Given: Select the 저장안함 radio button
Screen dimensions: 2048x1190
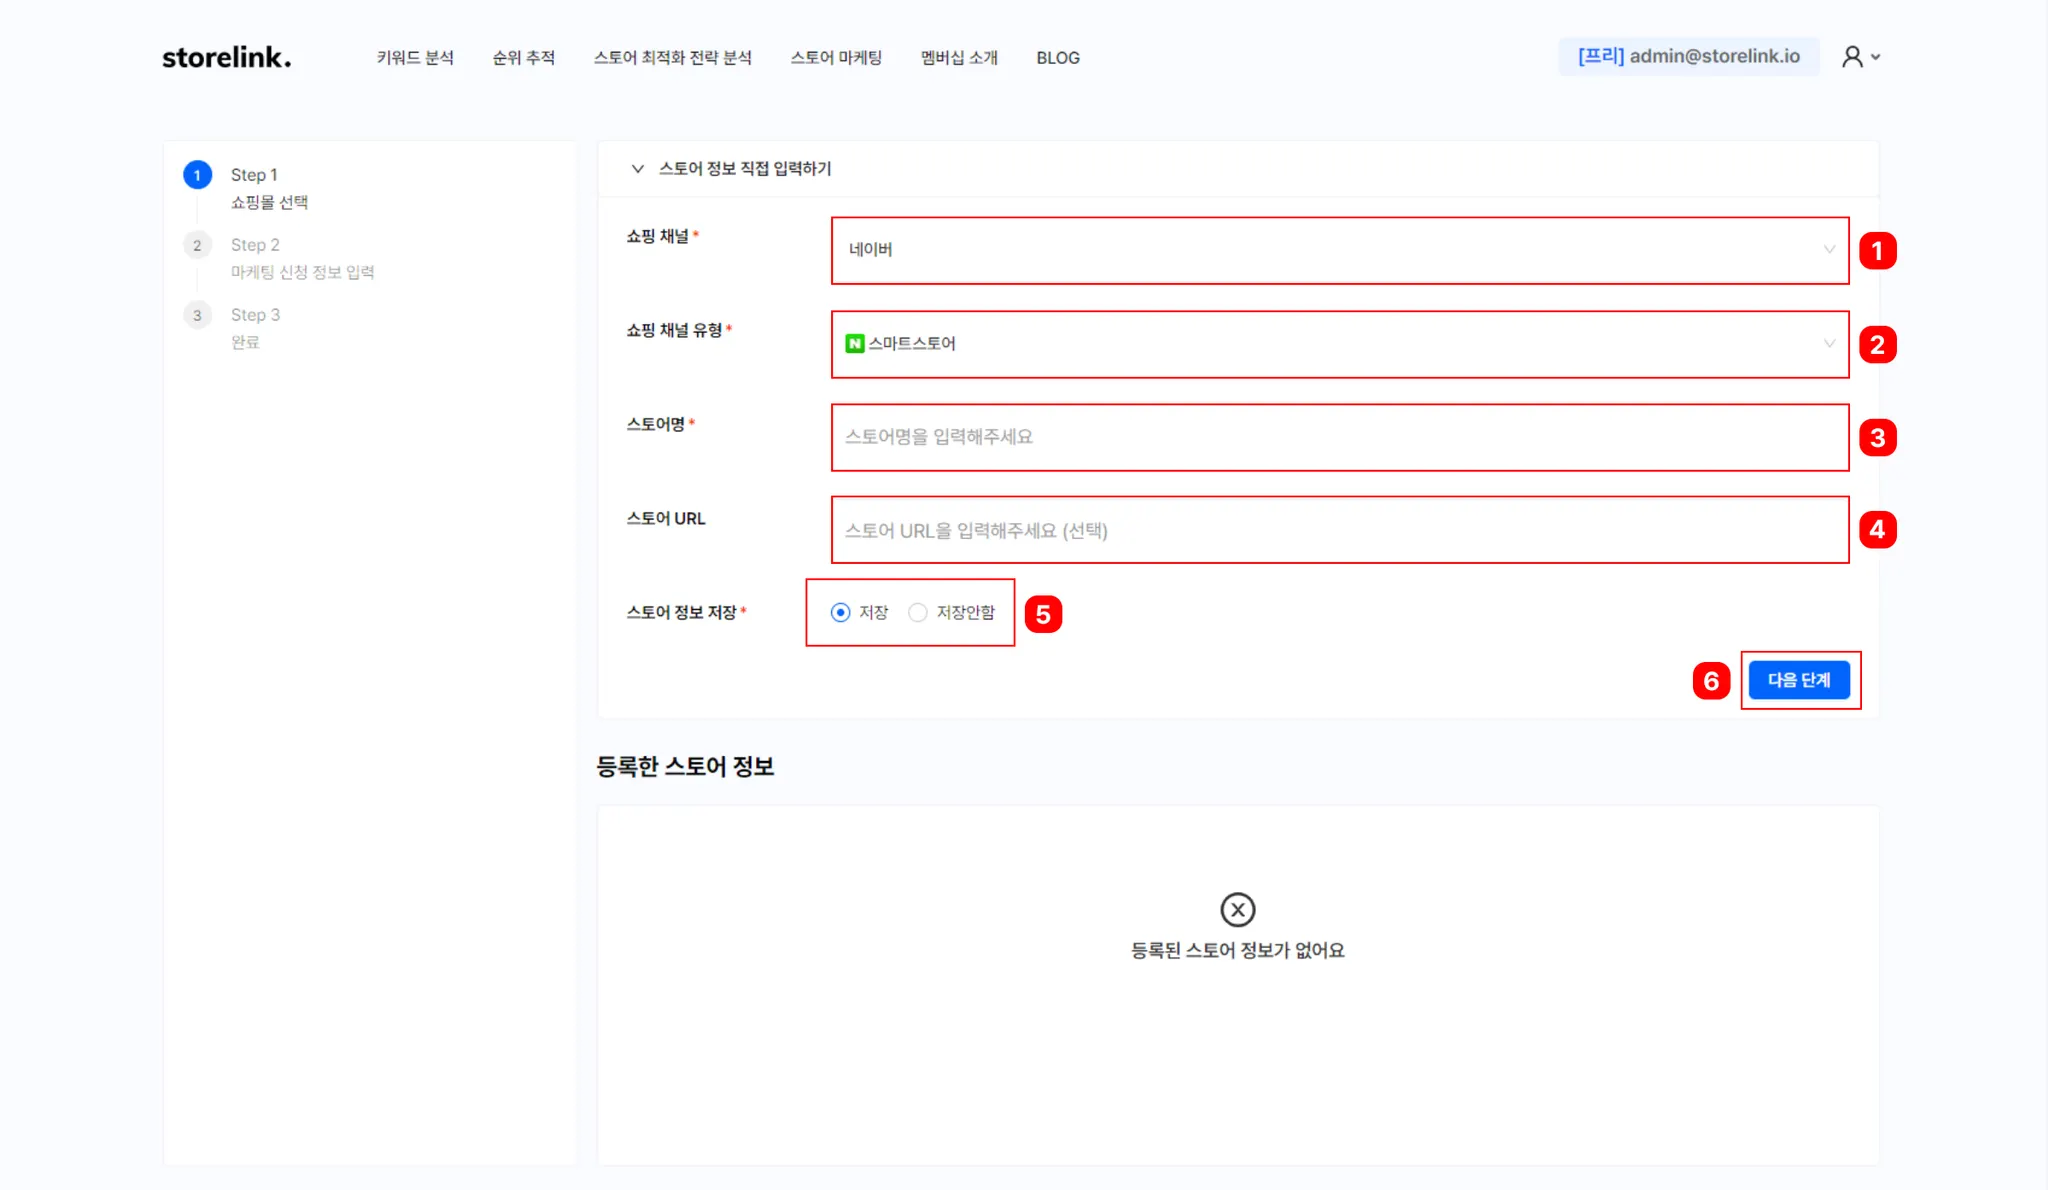Looking at the screenshot, I should (x=917, y=612).
